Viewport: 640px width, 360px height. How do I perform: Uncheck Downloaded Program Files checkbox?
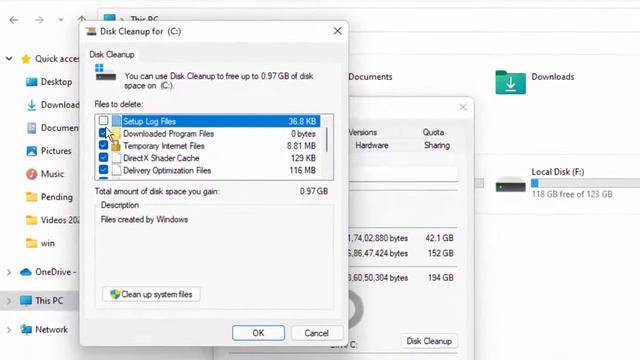click(103, 133)
